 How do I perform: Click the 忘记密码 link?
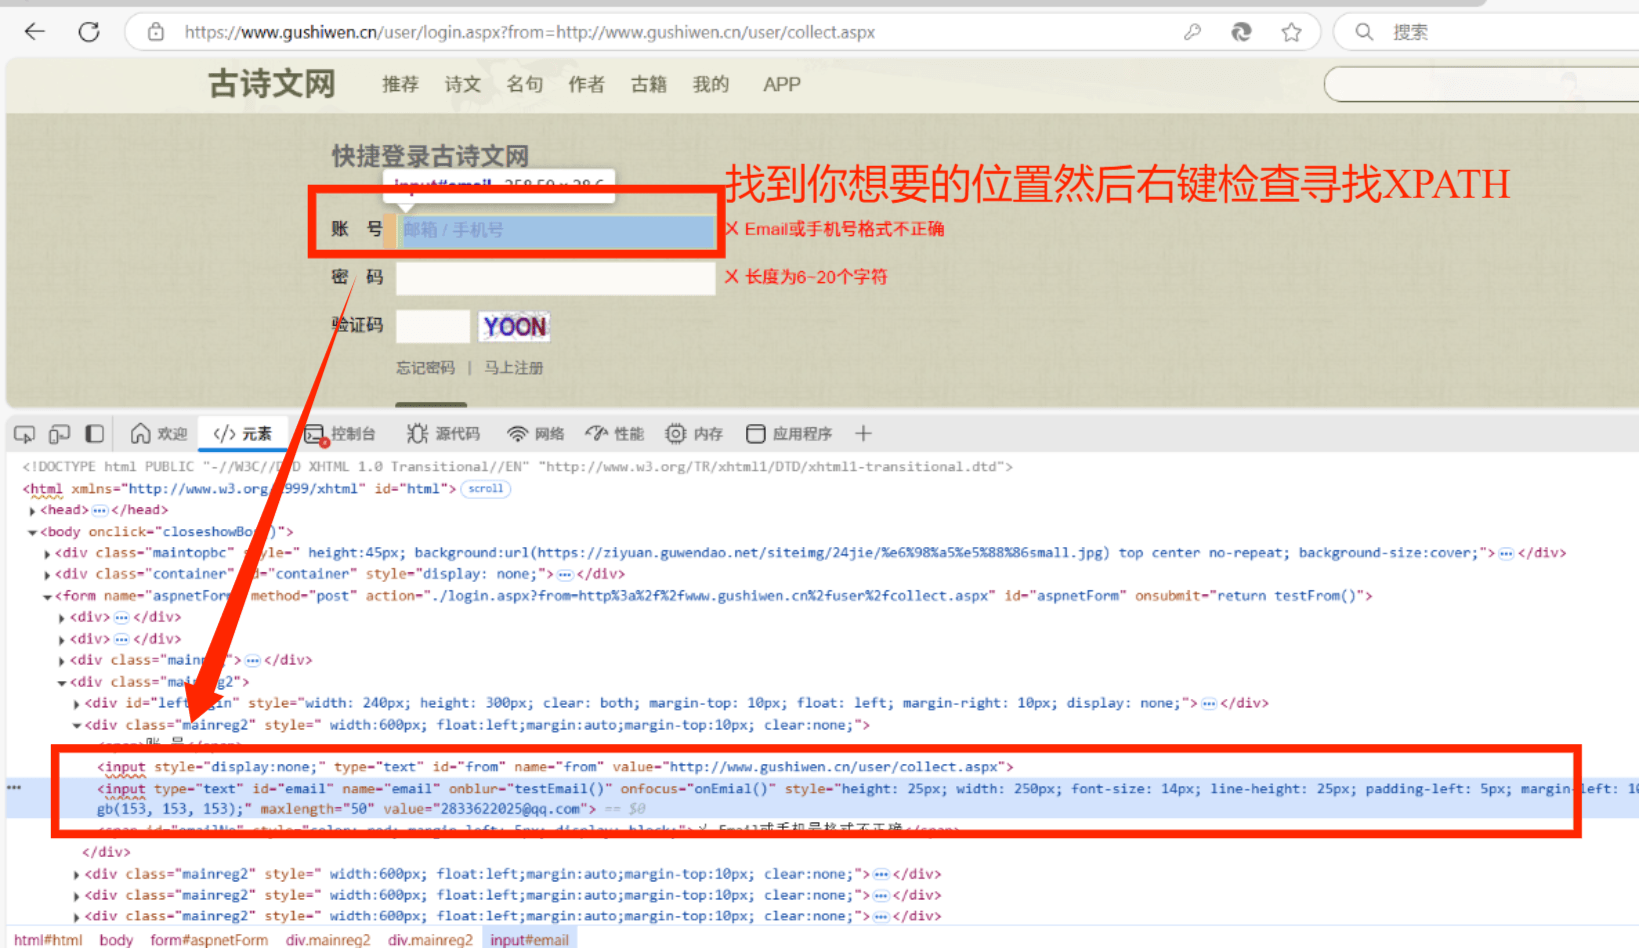pos(425,368)
